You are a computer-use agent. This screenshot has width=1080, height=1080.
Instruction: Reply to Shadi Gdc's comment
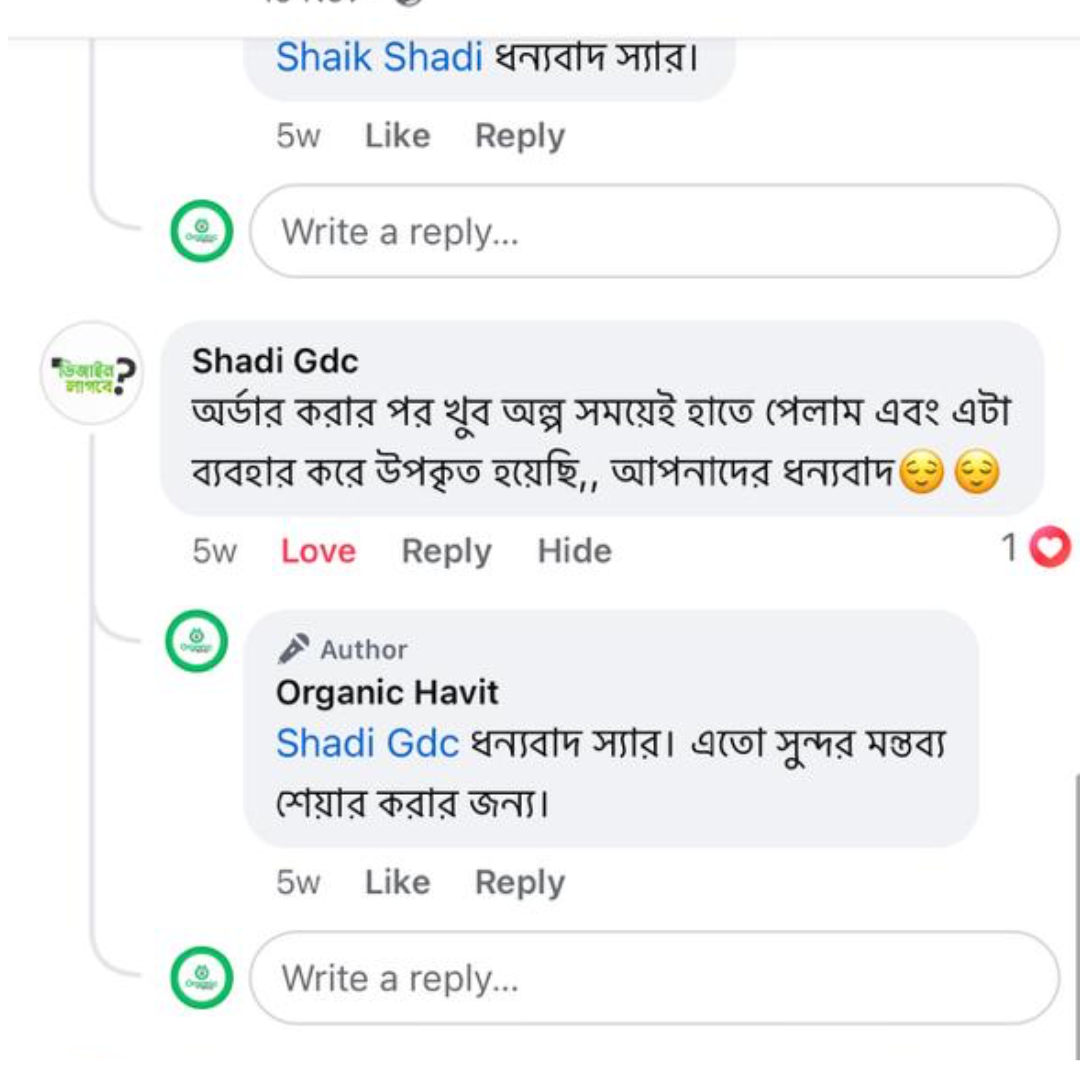click(x=446, y=551)
